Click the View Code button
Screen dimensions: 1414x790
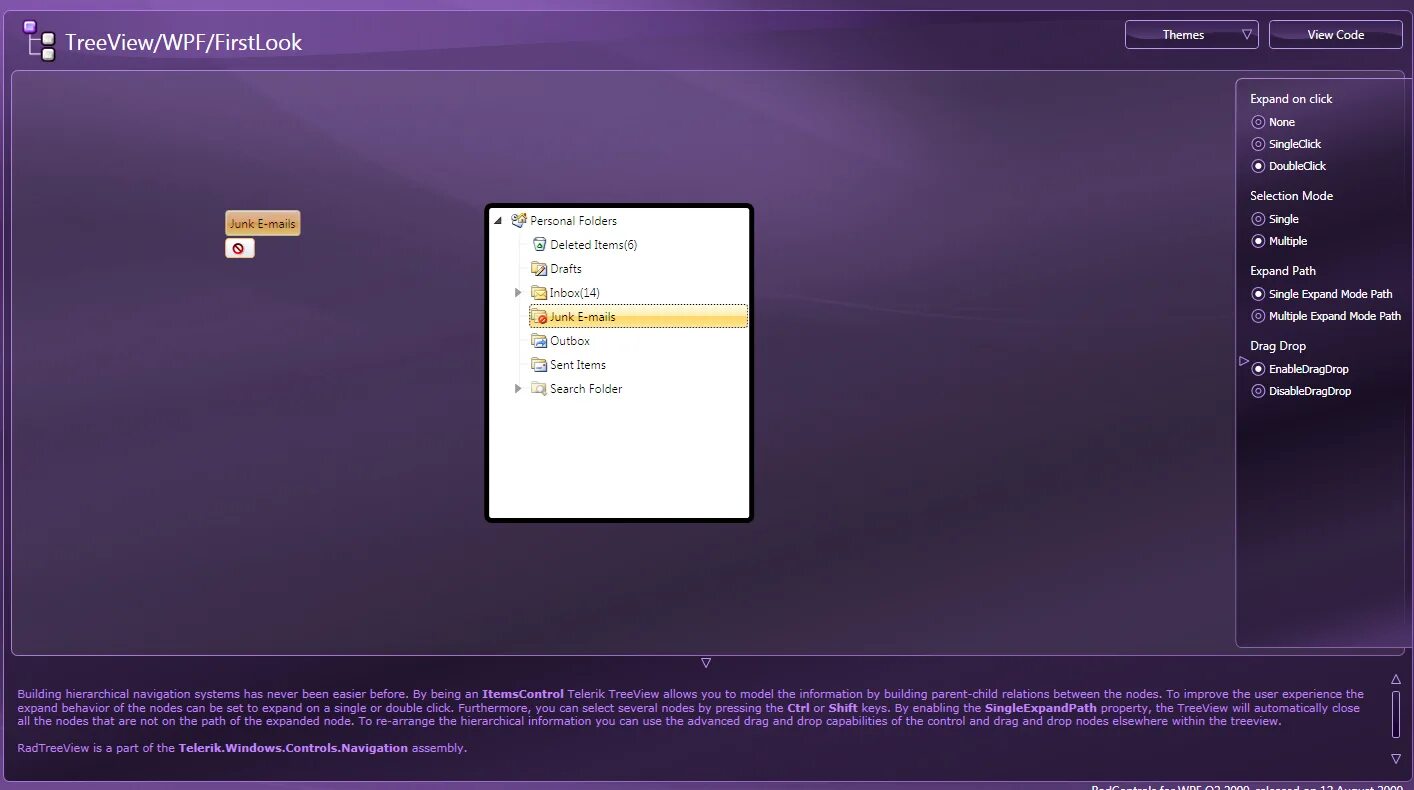pos(1335,35)
